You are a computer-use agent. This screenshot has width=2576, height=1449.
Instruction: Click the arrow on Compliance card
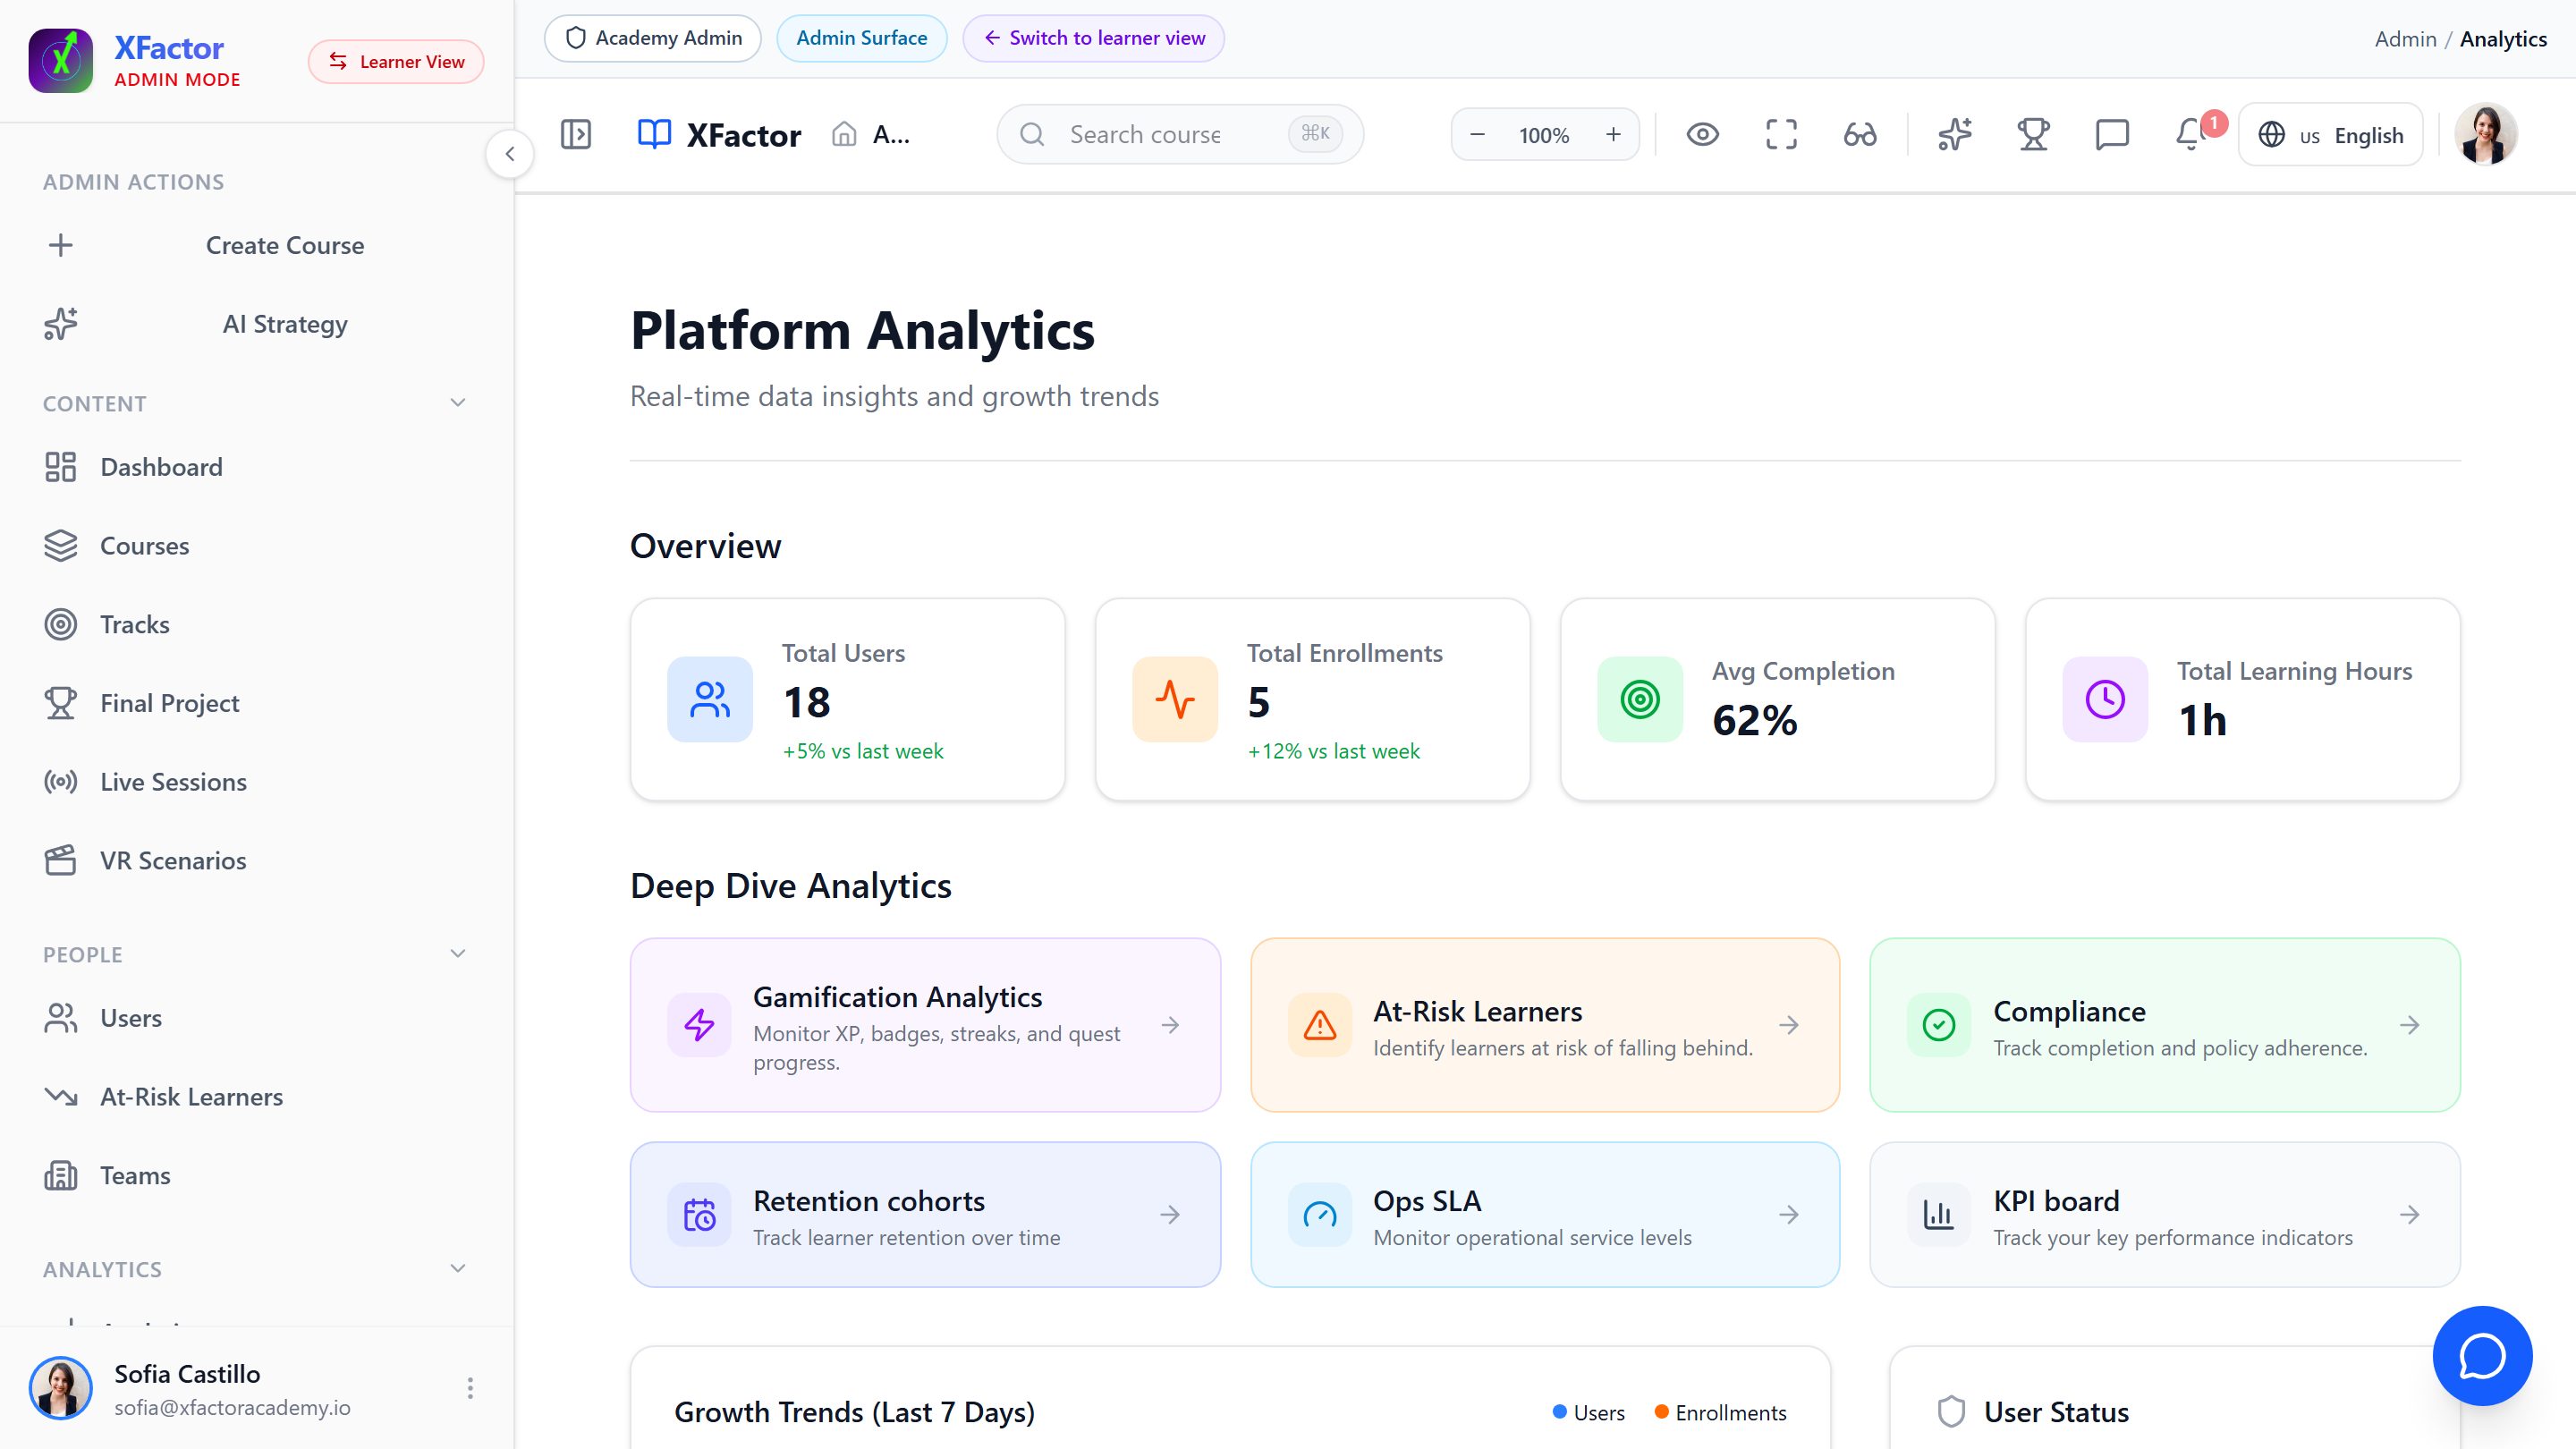point(2410,1025)
